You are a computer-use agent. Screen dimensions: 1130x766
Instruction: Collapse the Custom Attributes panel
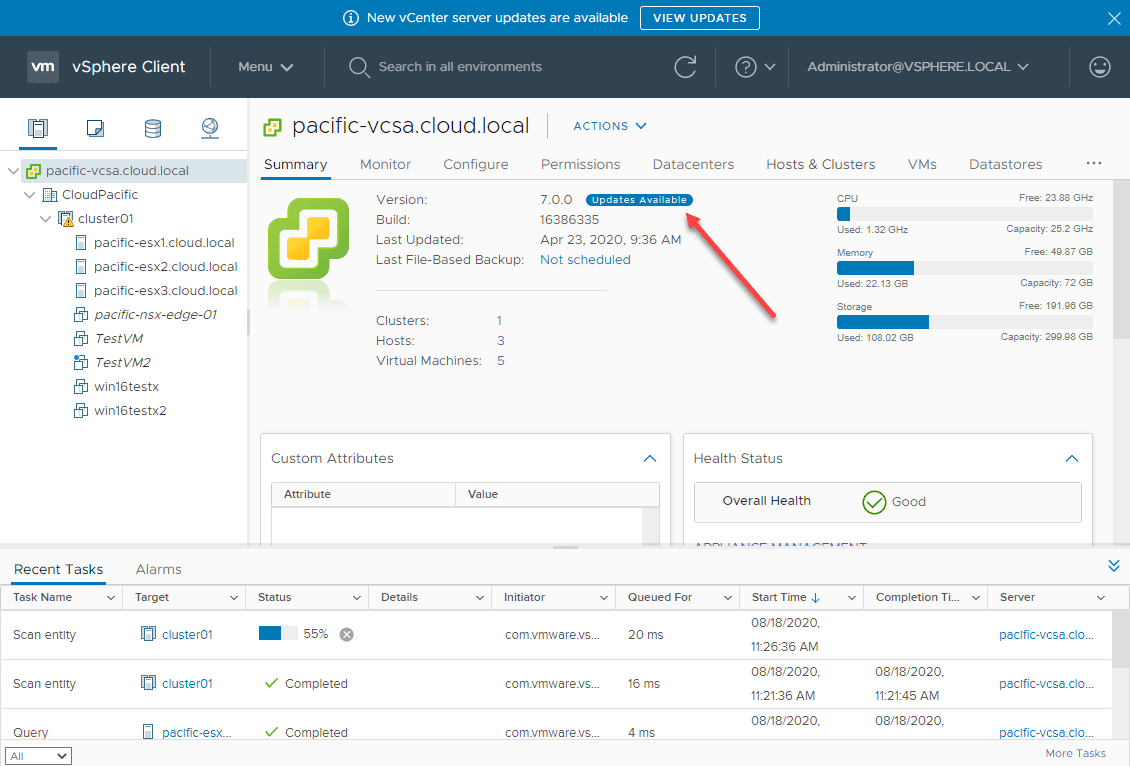[x=650, y=458]
